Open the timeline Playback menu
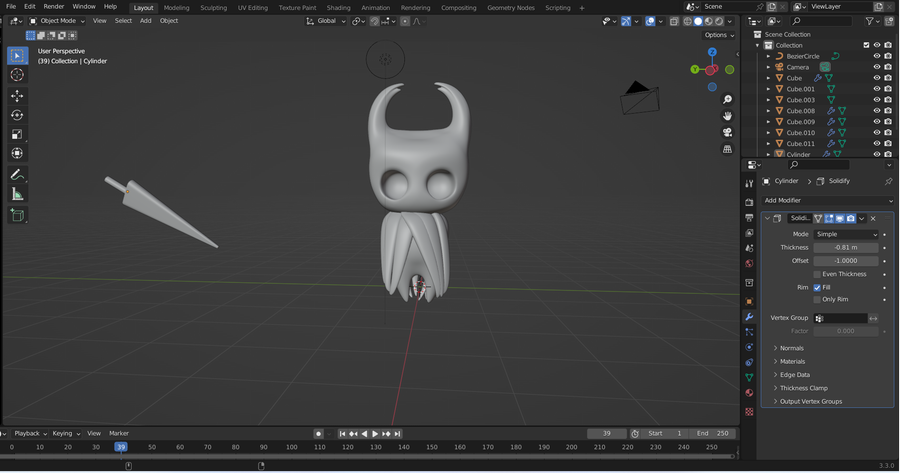The image size is (900, 473). coord(30,433)
